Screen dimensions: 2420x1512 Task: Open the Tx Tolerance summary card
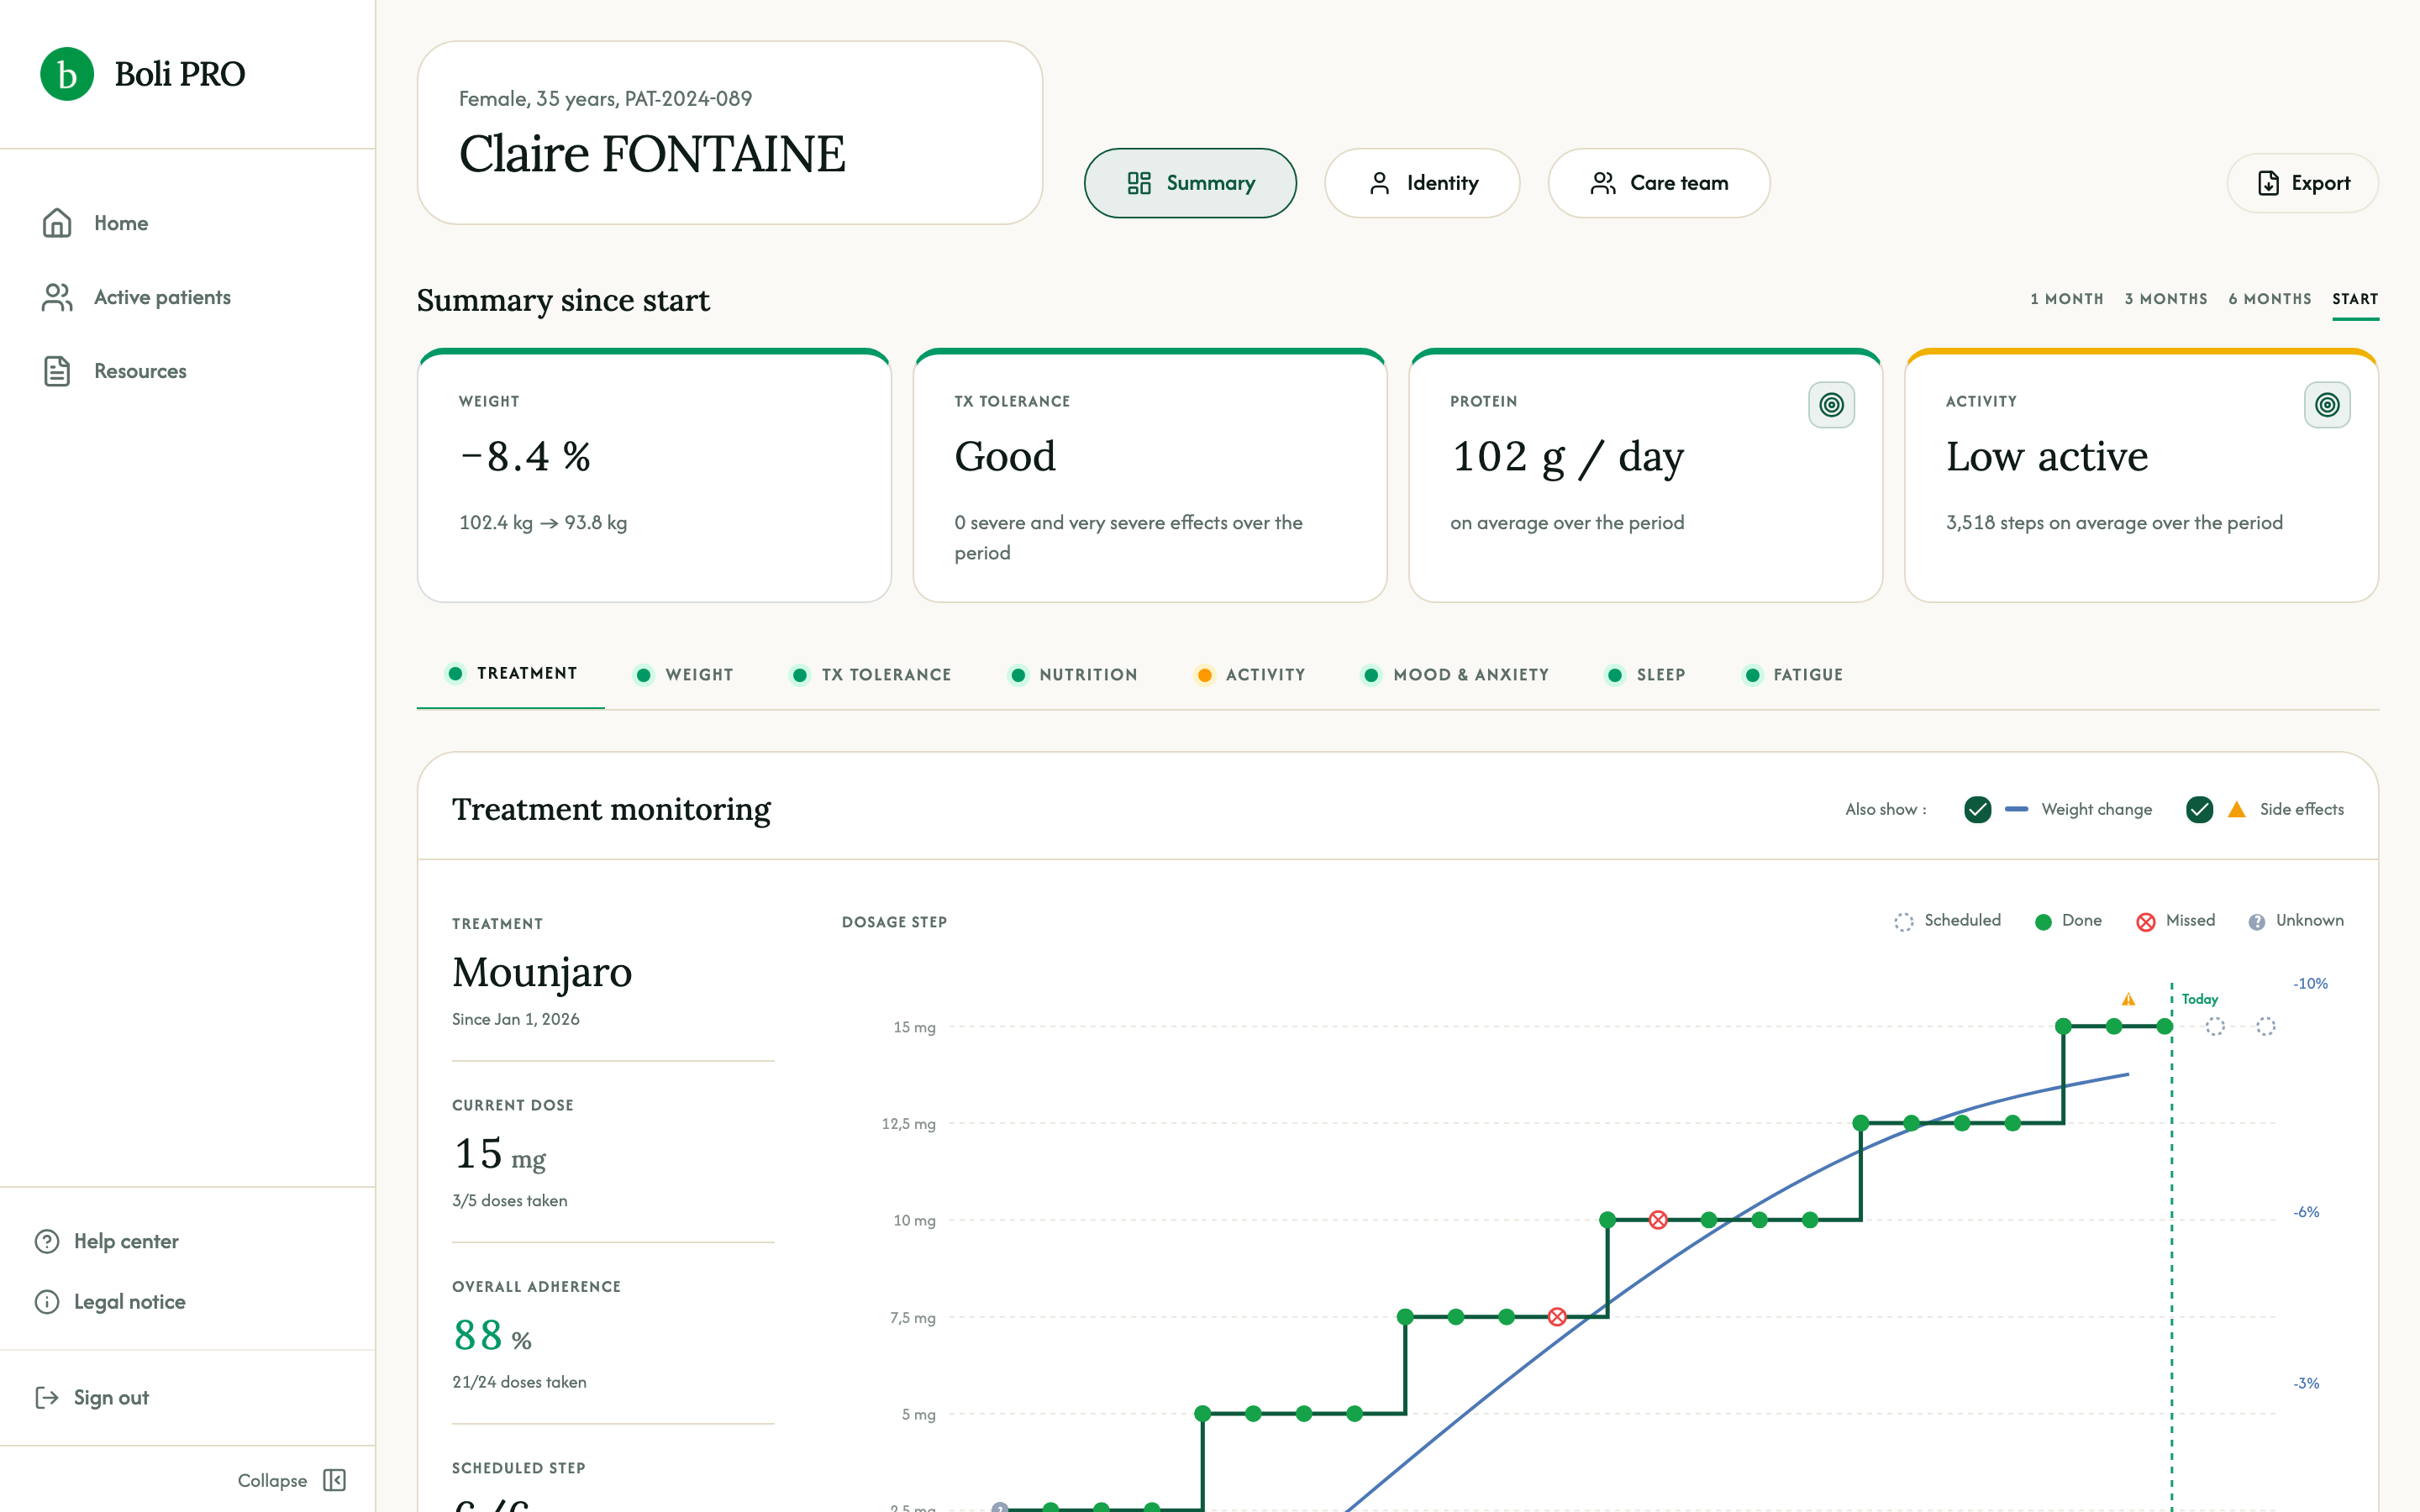click(x=1150, y=476)
